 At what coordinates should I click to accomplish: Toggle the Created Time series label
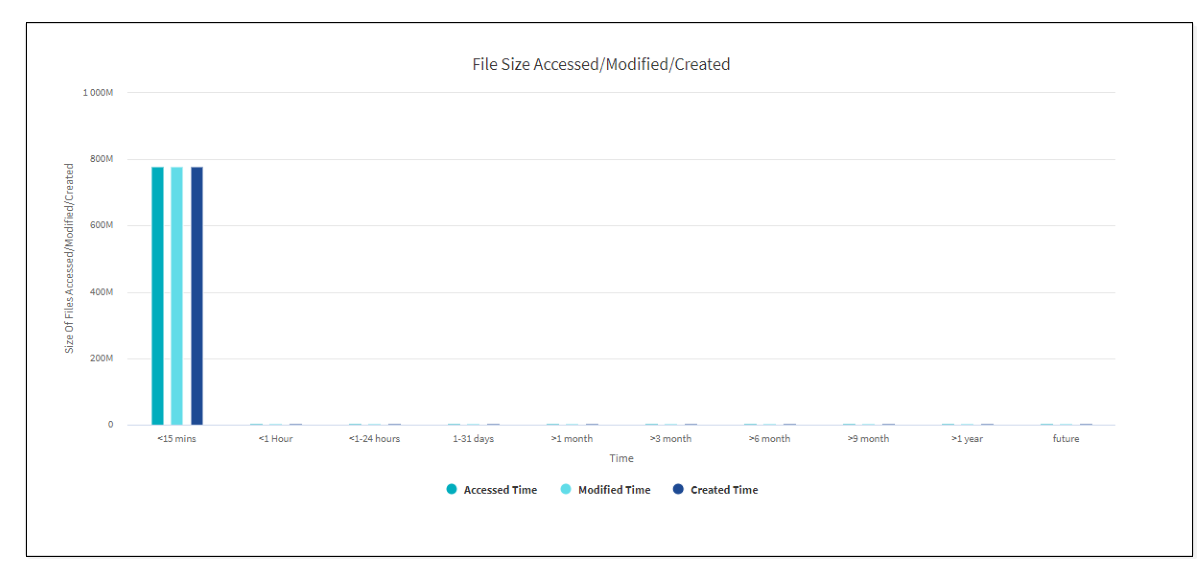click(724, 490)
